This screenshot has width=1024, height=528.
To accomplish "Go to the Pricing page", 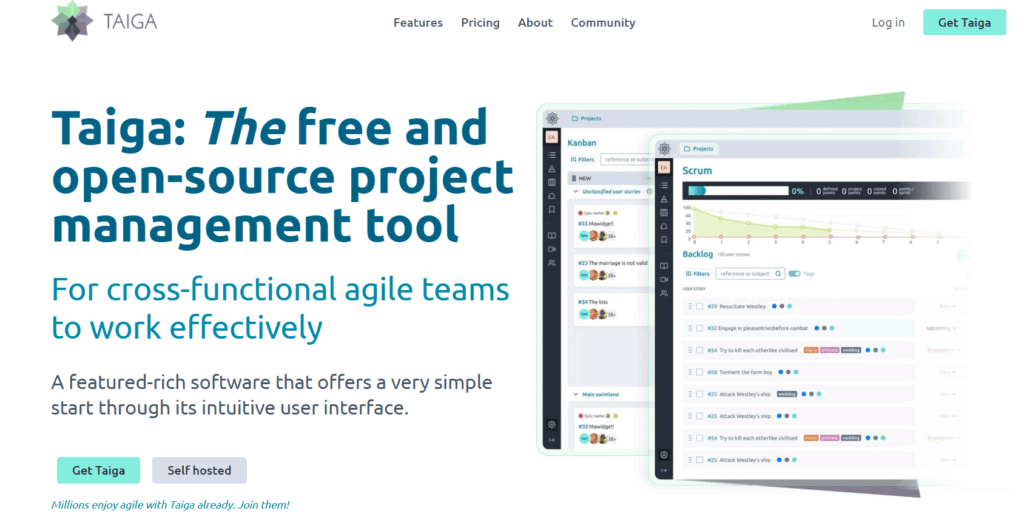I will coord(480,22).
